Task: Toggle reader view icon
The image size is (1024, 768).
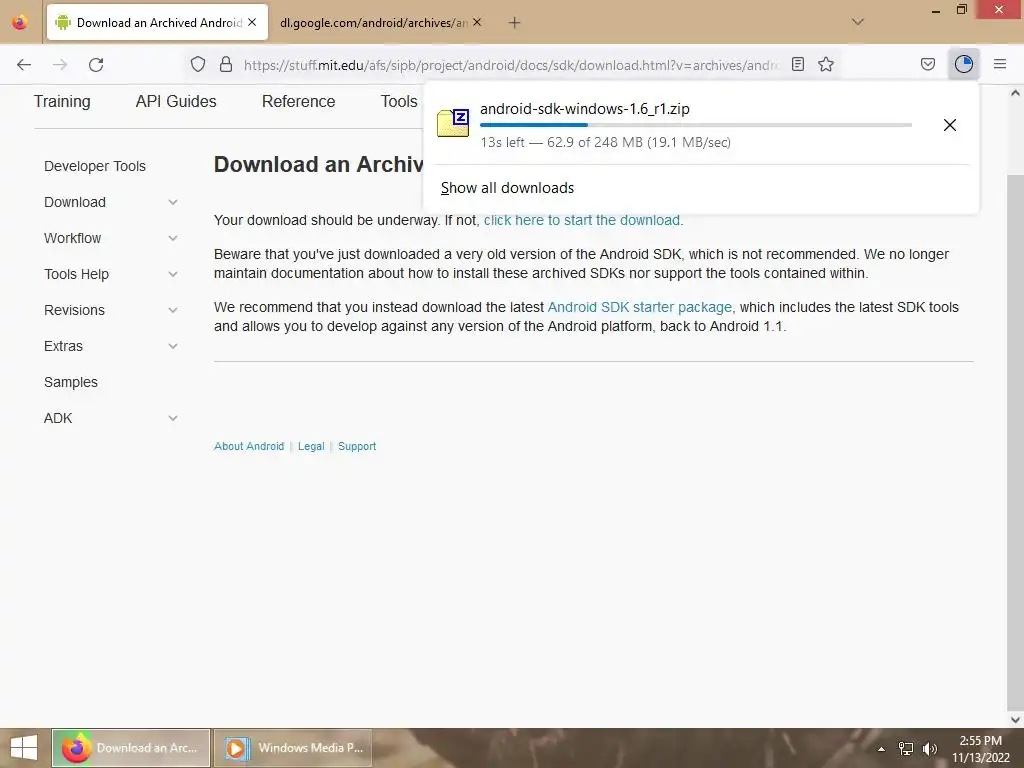Action: (797, 64)
